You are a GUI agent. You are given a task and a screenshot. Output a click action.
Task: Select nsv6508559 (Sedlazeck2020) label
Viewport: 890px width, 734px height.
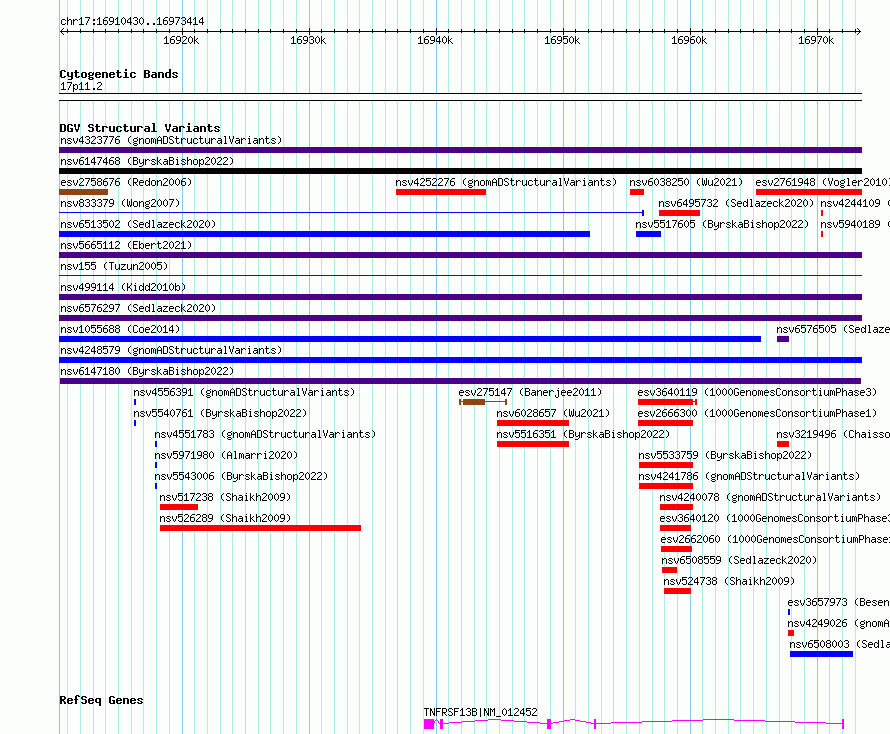(740, 560)
